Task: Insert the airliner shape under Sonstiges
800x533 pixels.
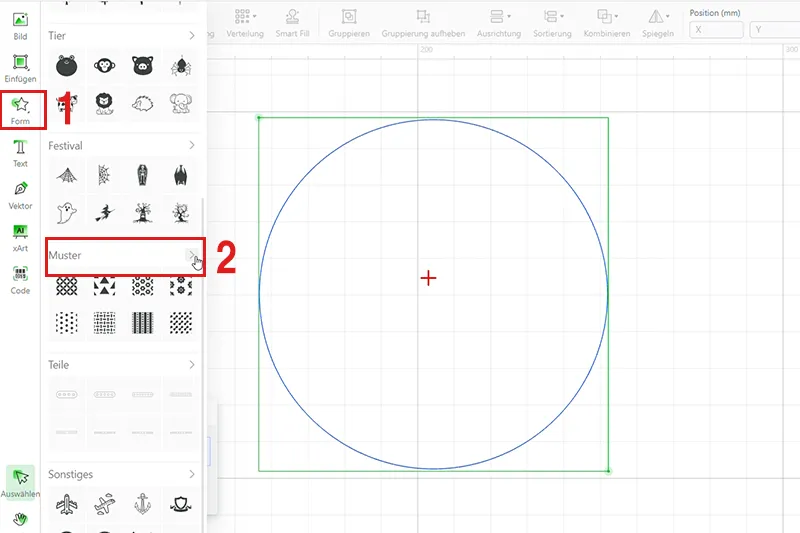Action: click(67, 505)
